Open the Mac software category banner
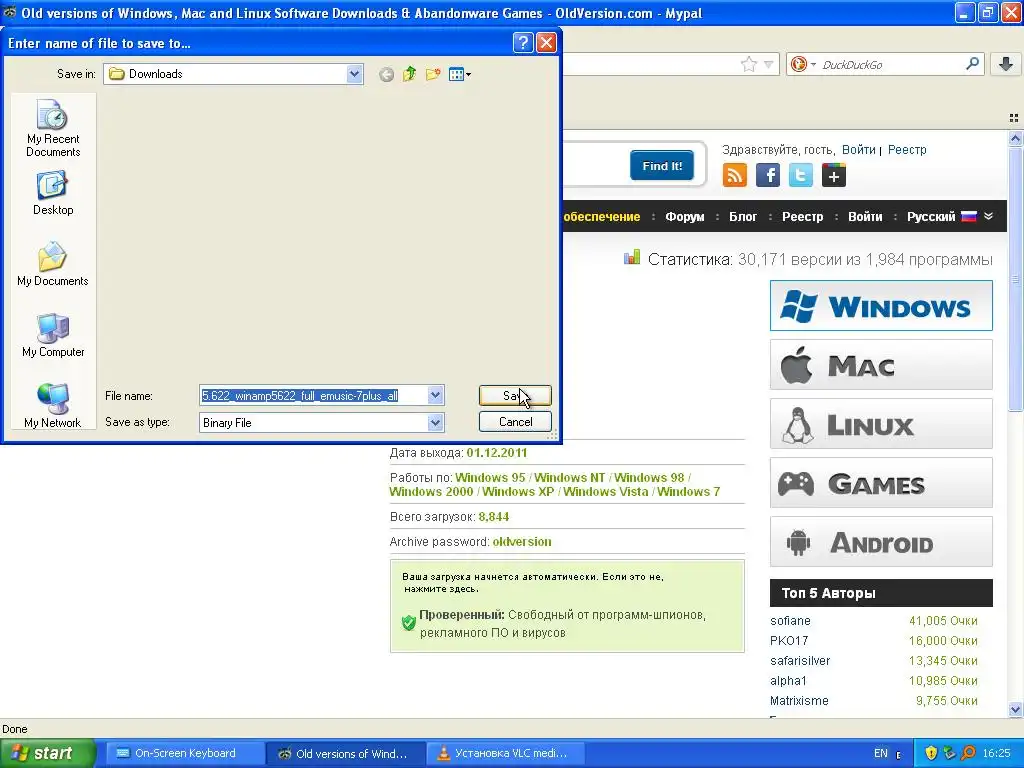Screen dimensions: 1024x768 pyautogui.click(x=881, y=365)
